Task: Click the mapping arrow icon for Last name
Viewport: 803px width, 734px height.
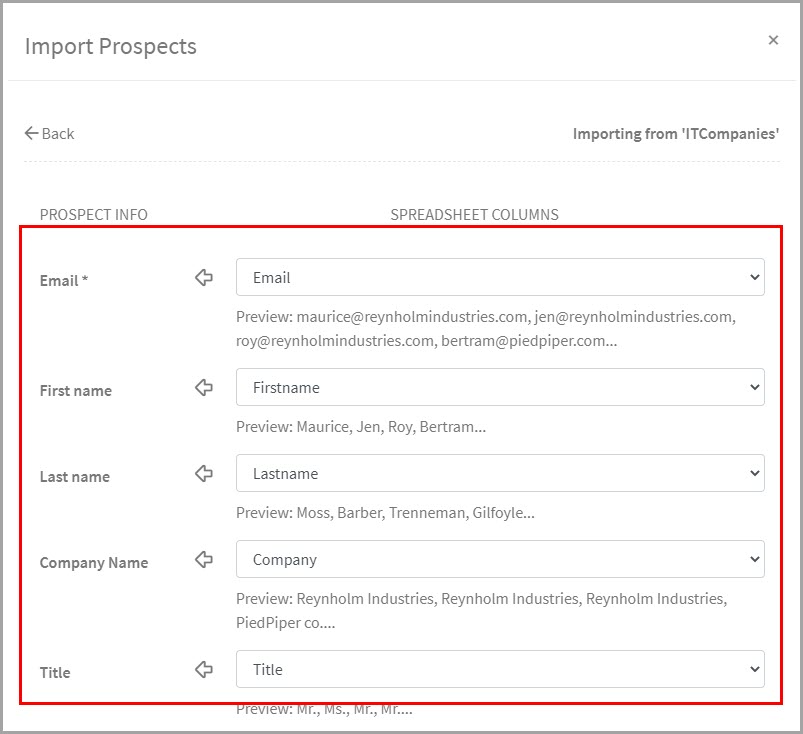Action: [x=204, y=474]
